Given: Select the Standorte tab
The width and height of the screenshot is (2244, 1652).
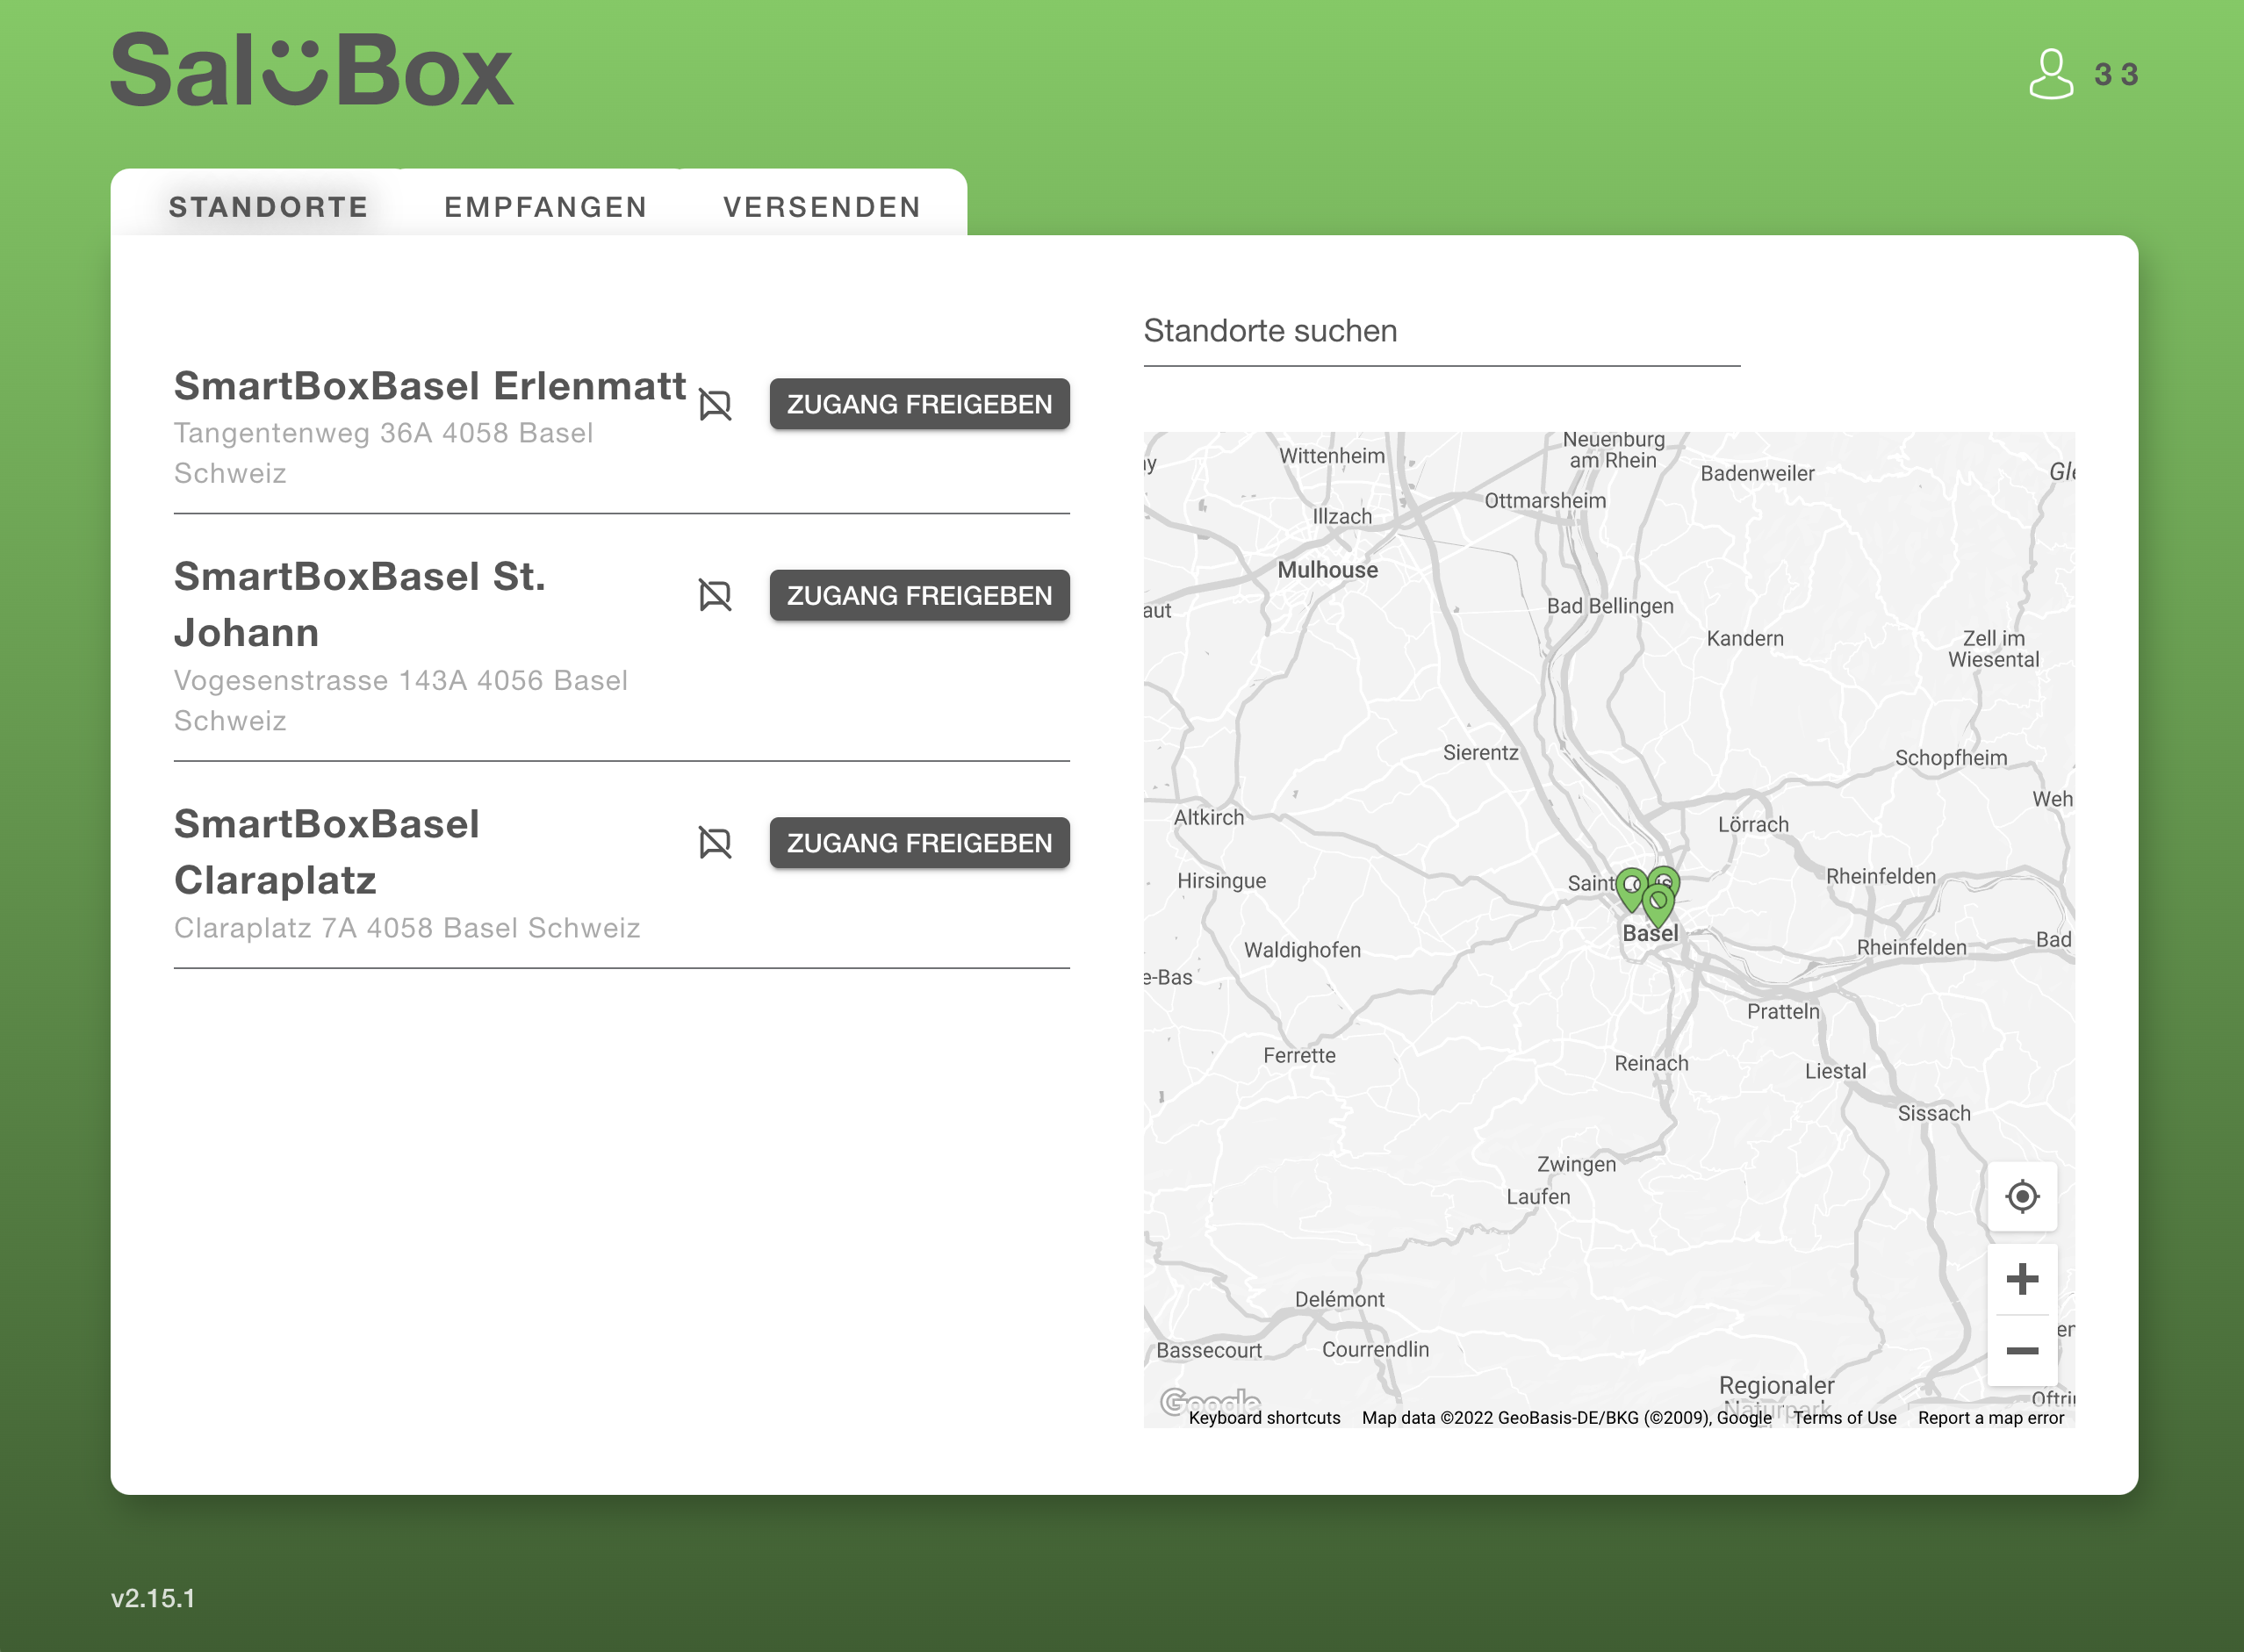Looking at the screenshot, I should [x=268, y=207].
